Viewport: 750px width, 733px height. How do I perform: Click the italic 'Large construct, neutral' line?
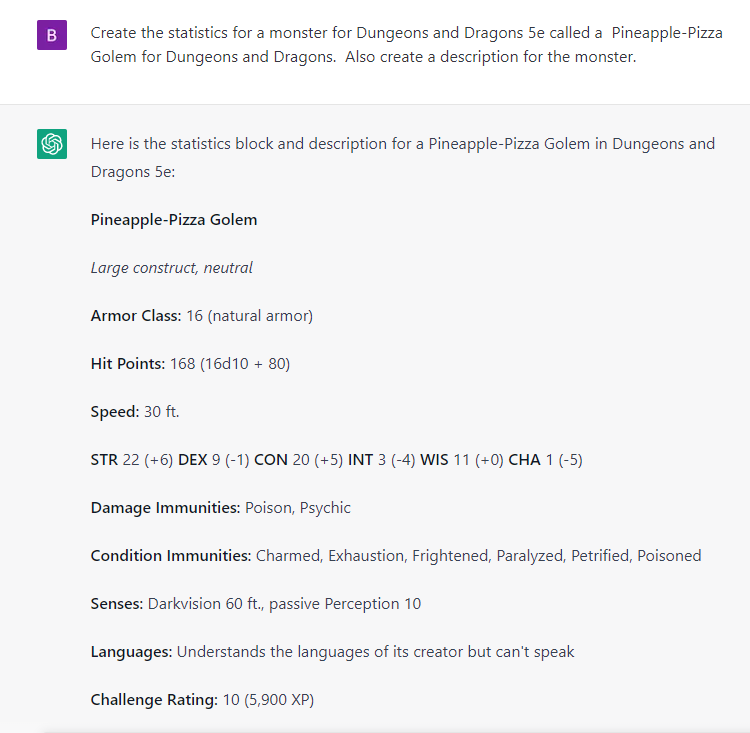coord(171,267)
